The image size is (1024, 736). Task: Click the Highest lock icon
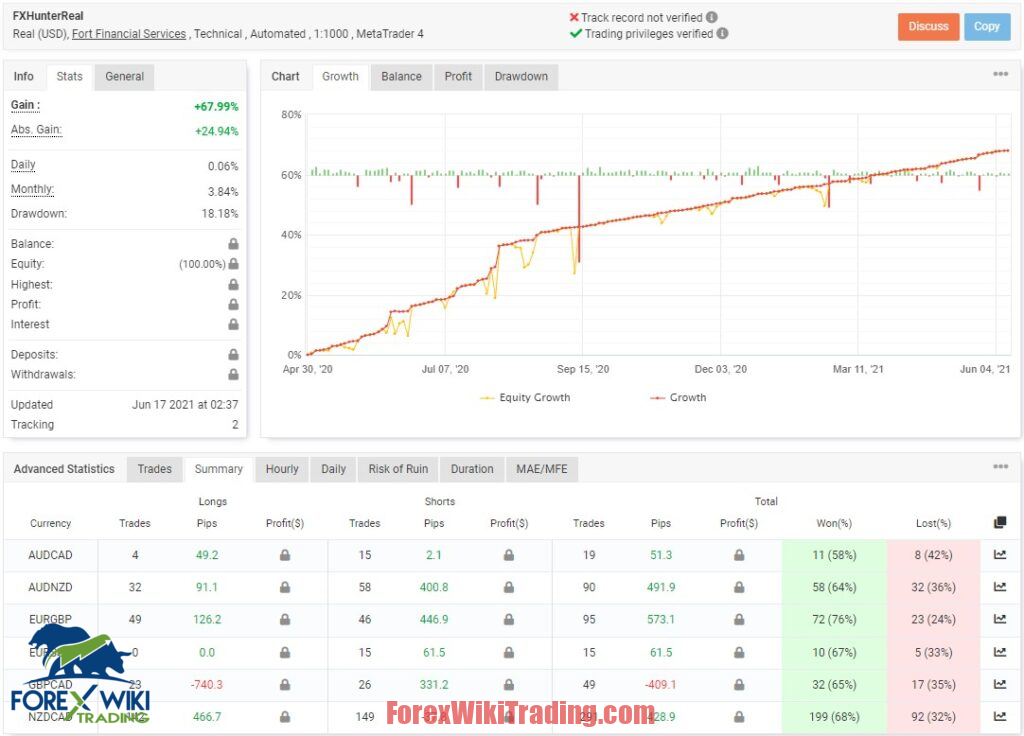click(x=233, y=285)
